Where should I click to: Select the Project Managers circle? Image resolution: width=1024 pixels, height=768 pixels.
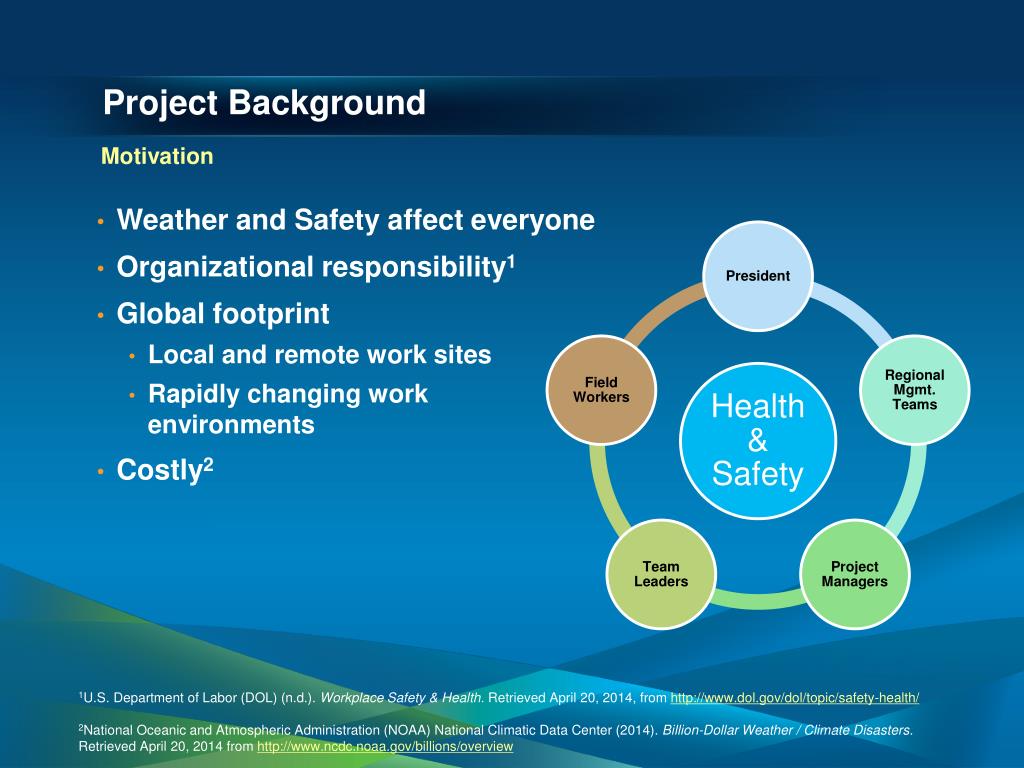click(854, 574)
